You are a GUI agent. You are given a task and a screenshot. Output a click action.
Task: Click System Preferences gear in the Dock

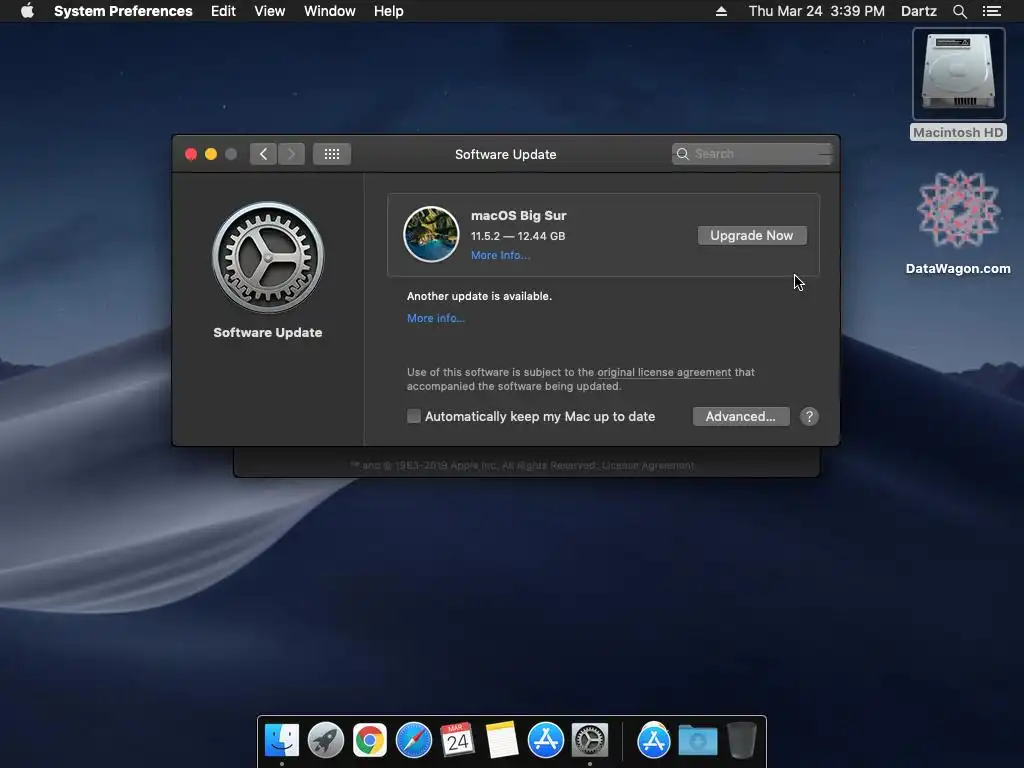tap(590, 741)
